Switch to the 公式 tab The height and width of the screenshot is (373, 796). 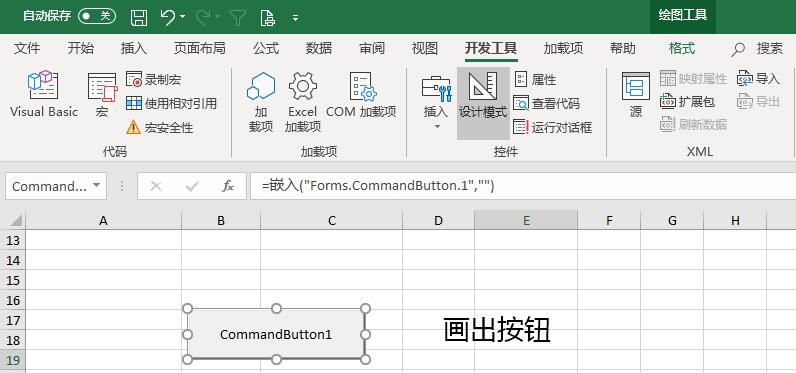point(266,49)
